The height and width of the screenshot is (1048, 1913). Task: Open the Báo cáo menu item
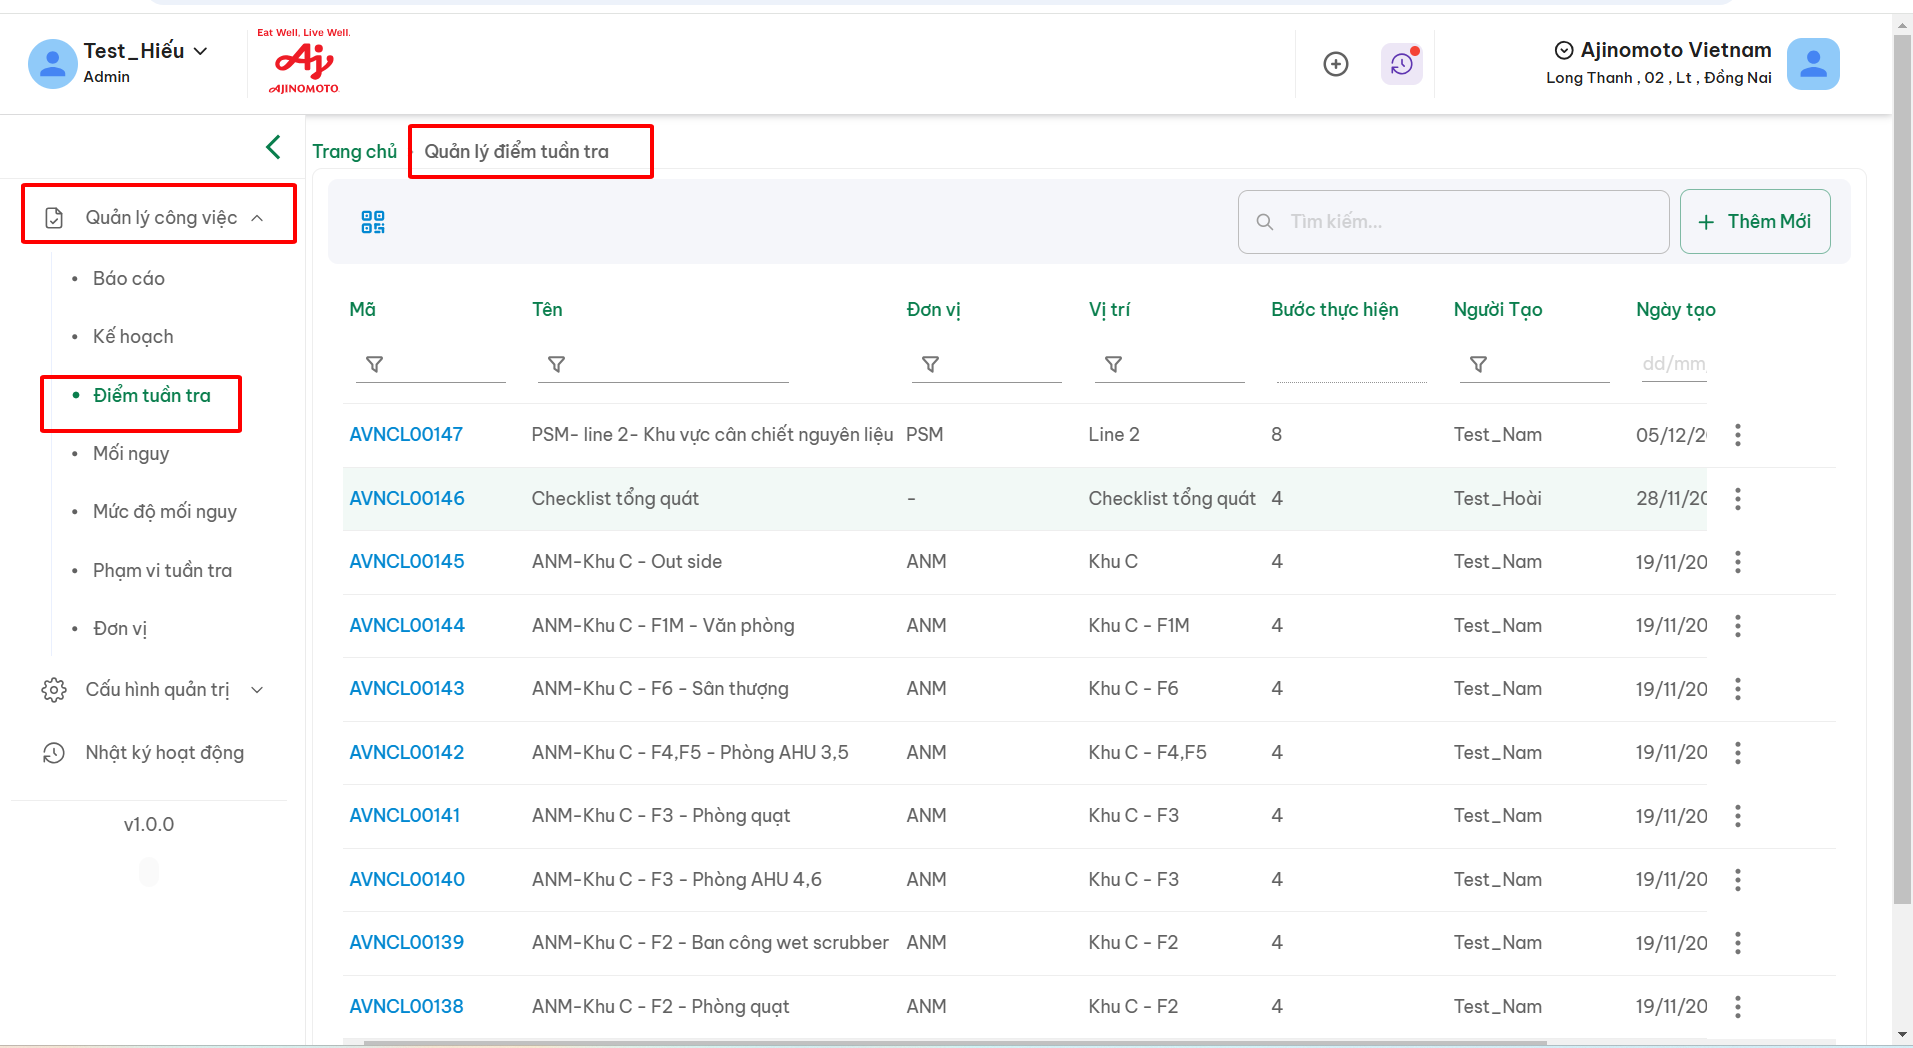(129, 279)
